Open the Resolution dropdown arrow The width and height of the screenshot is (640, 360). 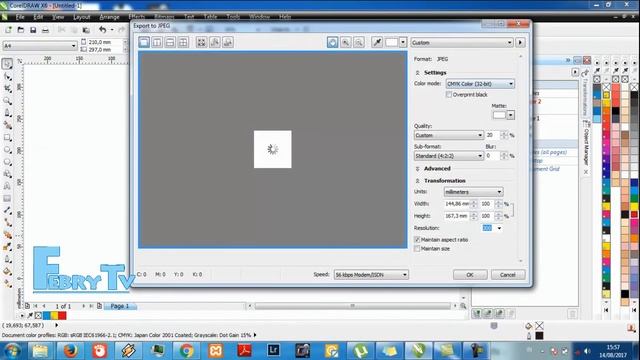click(499, 228)
